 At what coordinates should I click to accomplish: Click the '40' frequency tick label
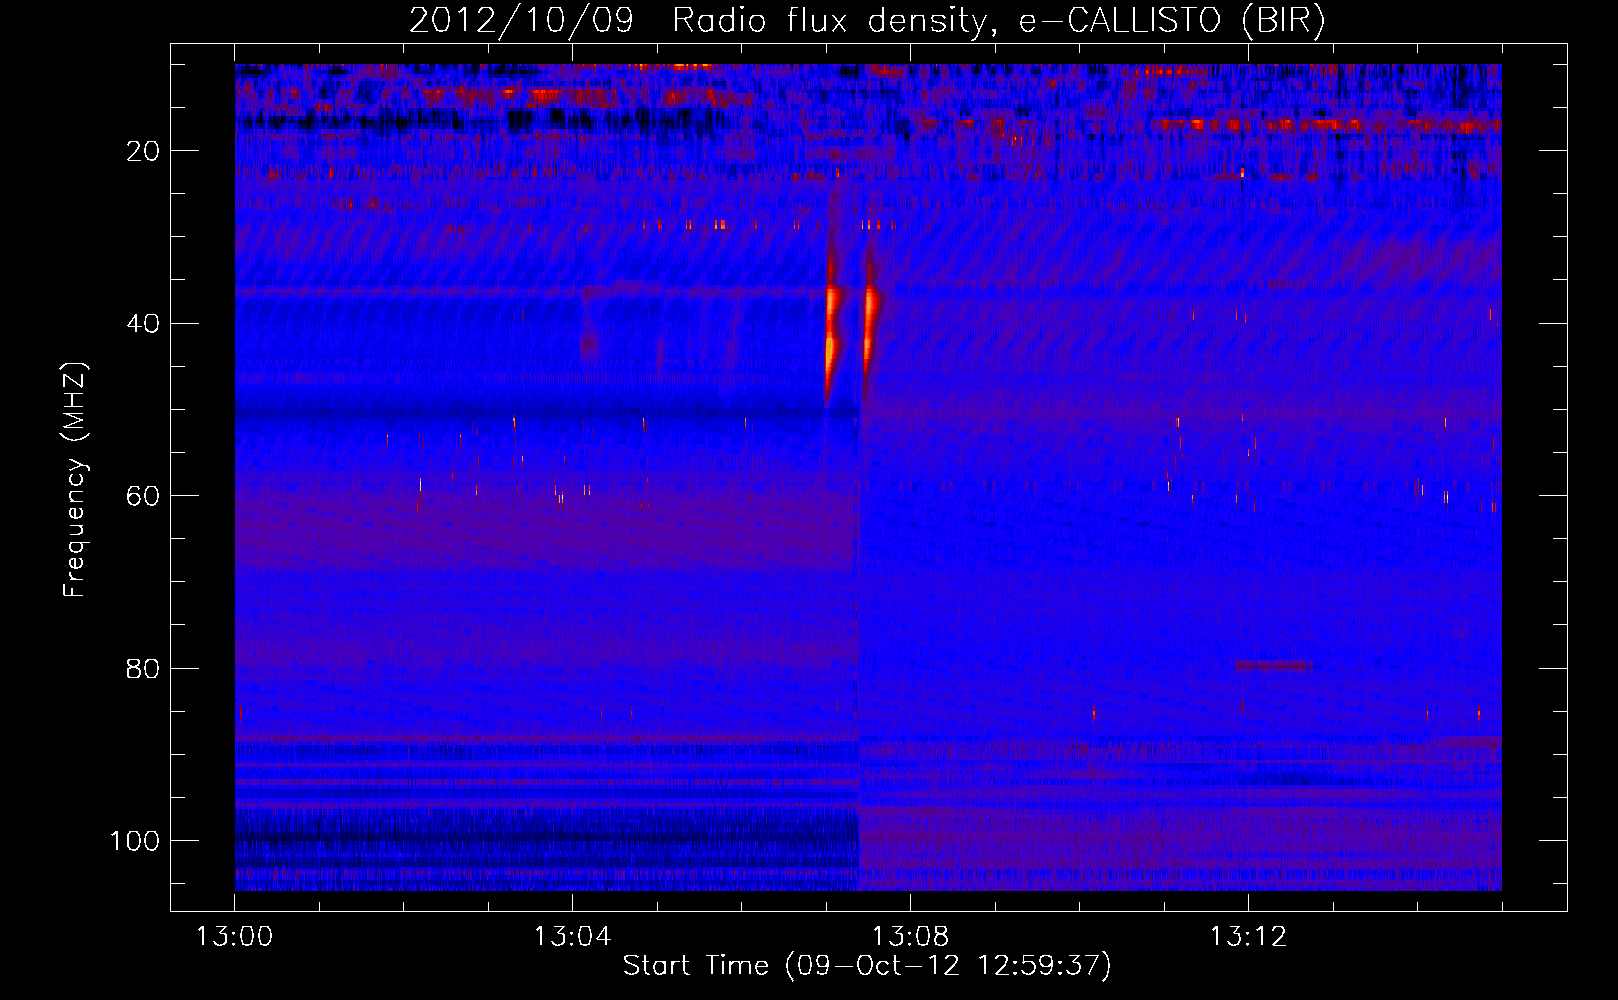pos(144,324)
